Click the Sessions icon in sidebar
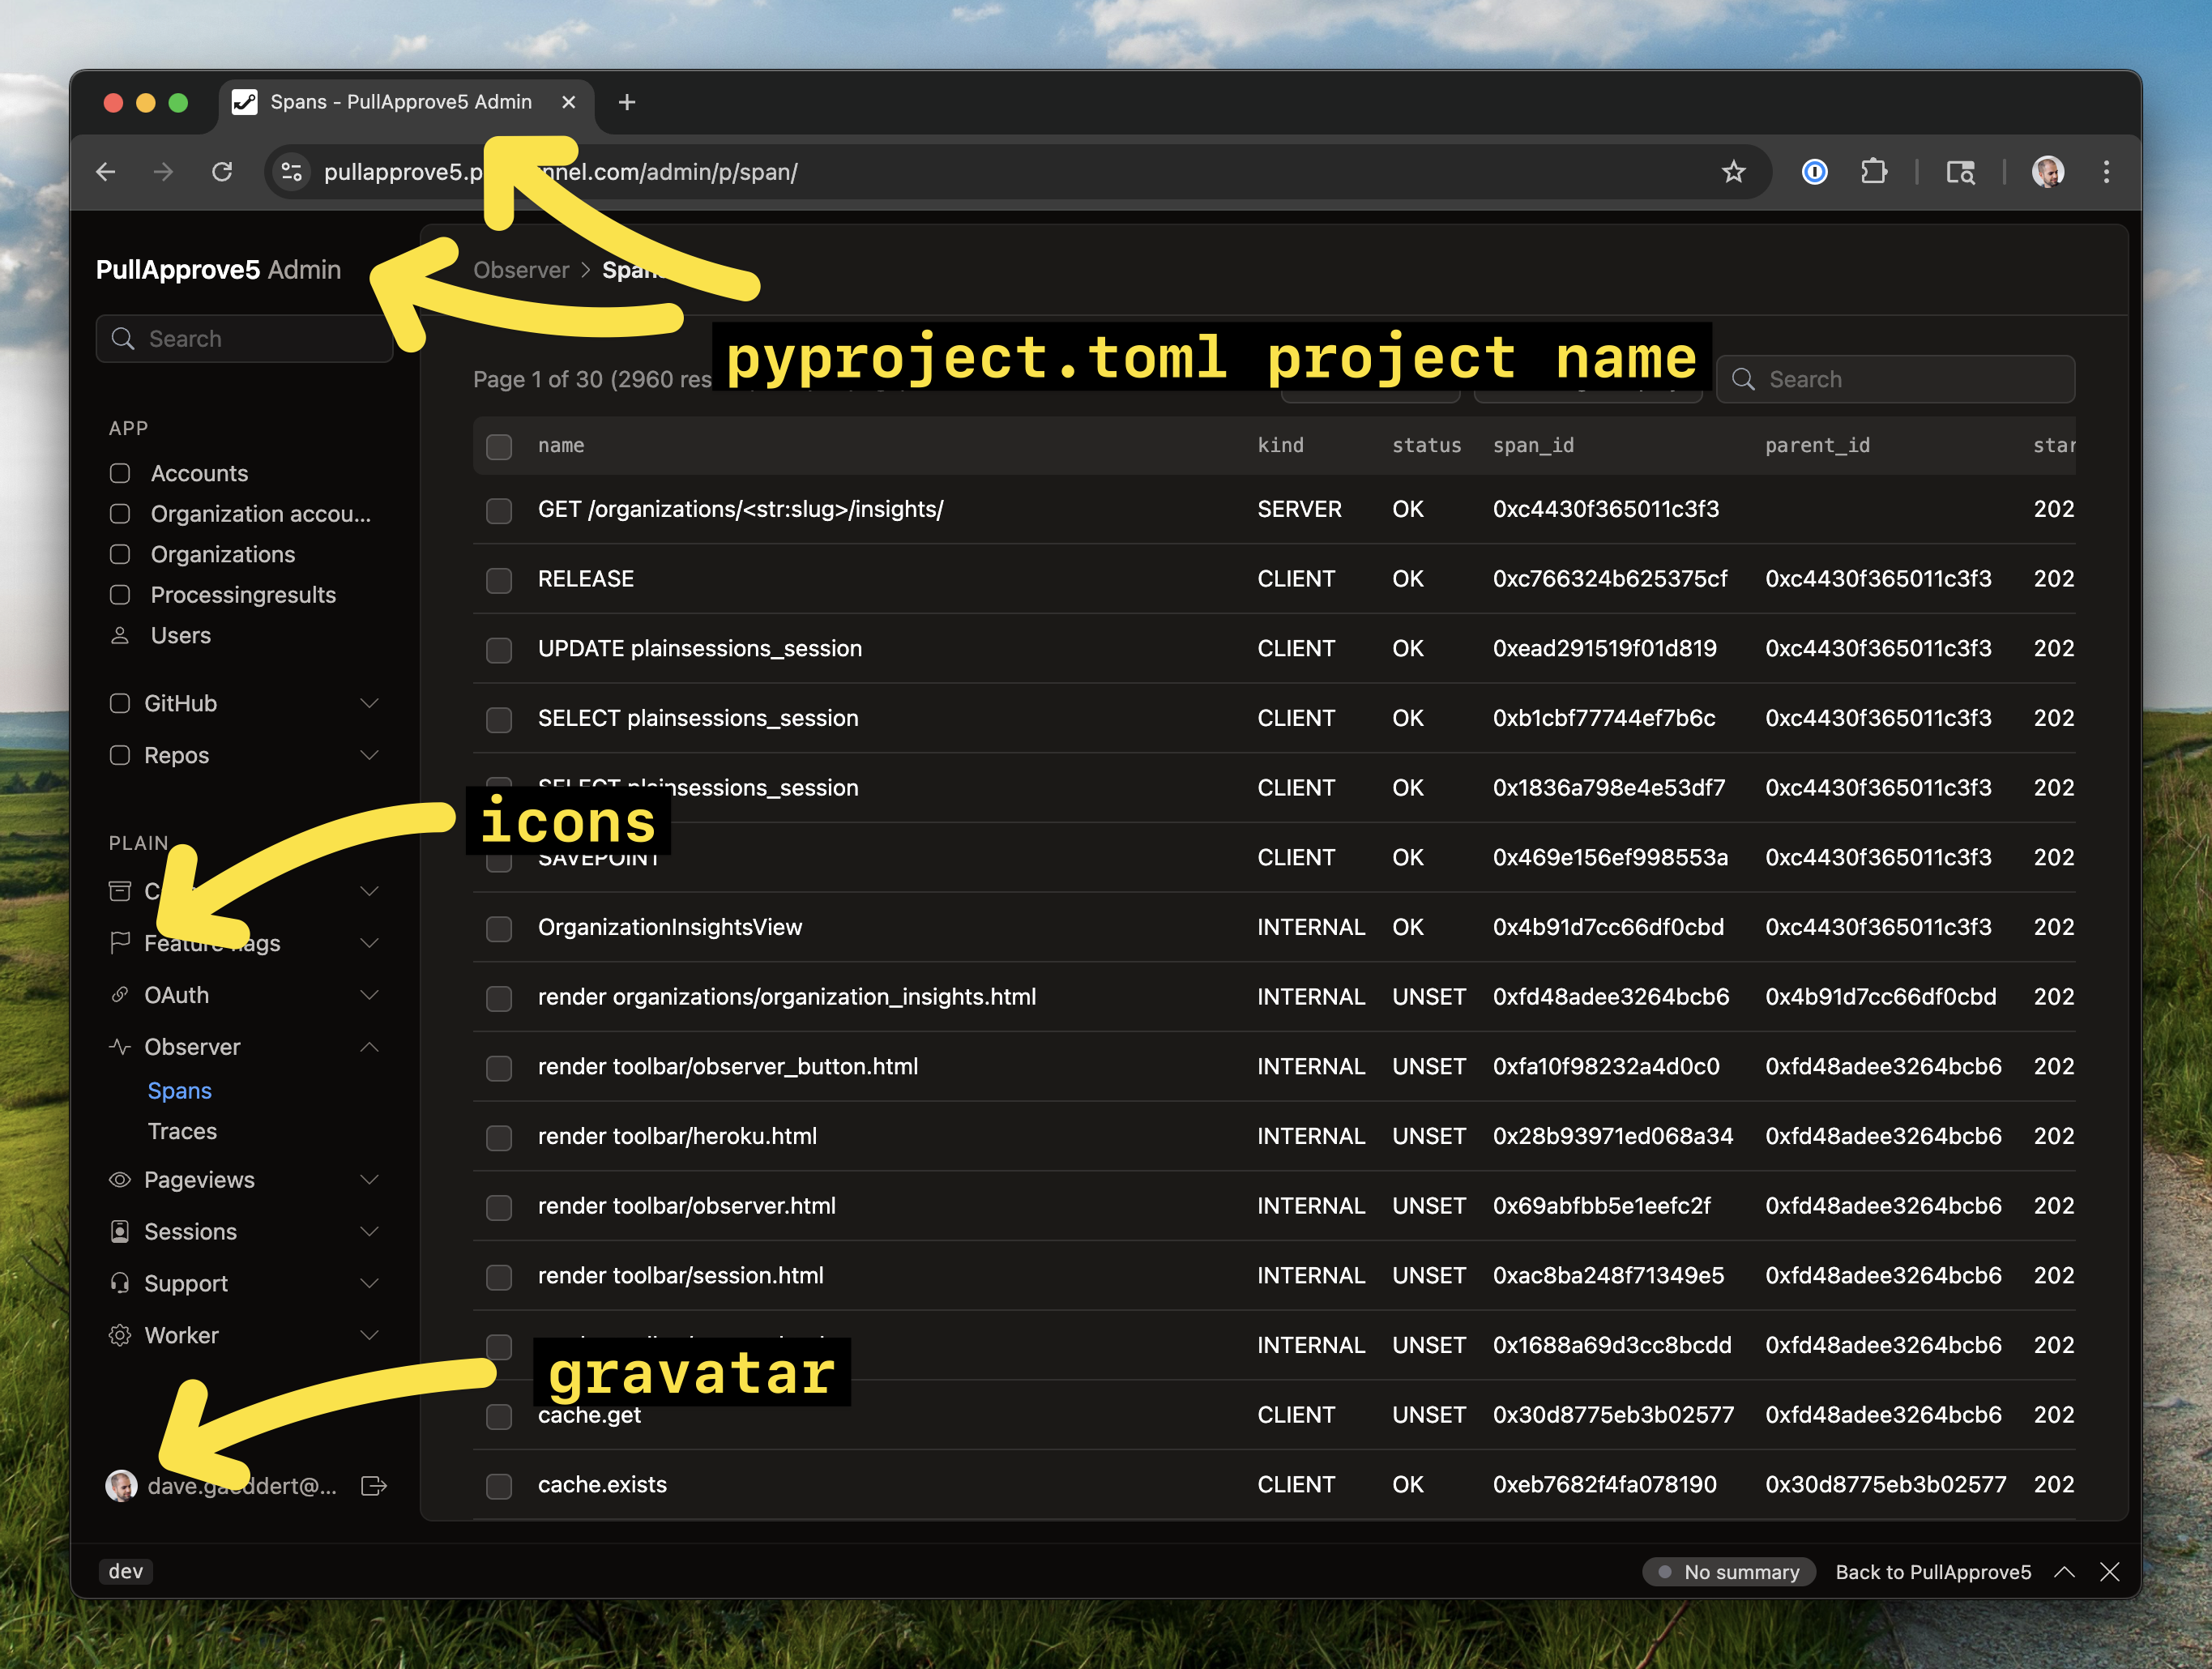 (x=120, y=1232)
